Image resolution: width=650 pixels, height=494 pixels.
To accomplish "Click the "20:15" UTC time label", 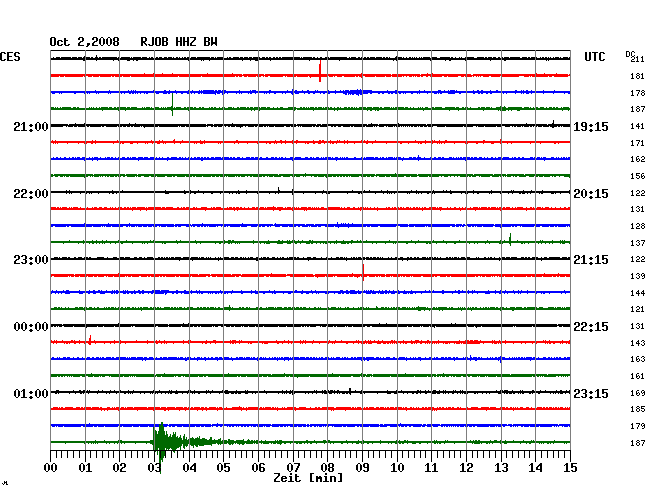I will [x=591, y=194].
